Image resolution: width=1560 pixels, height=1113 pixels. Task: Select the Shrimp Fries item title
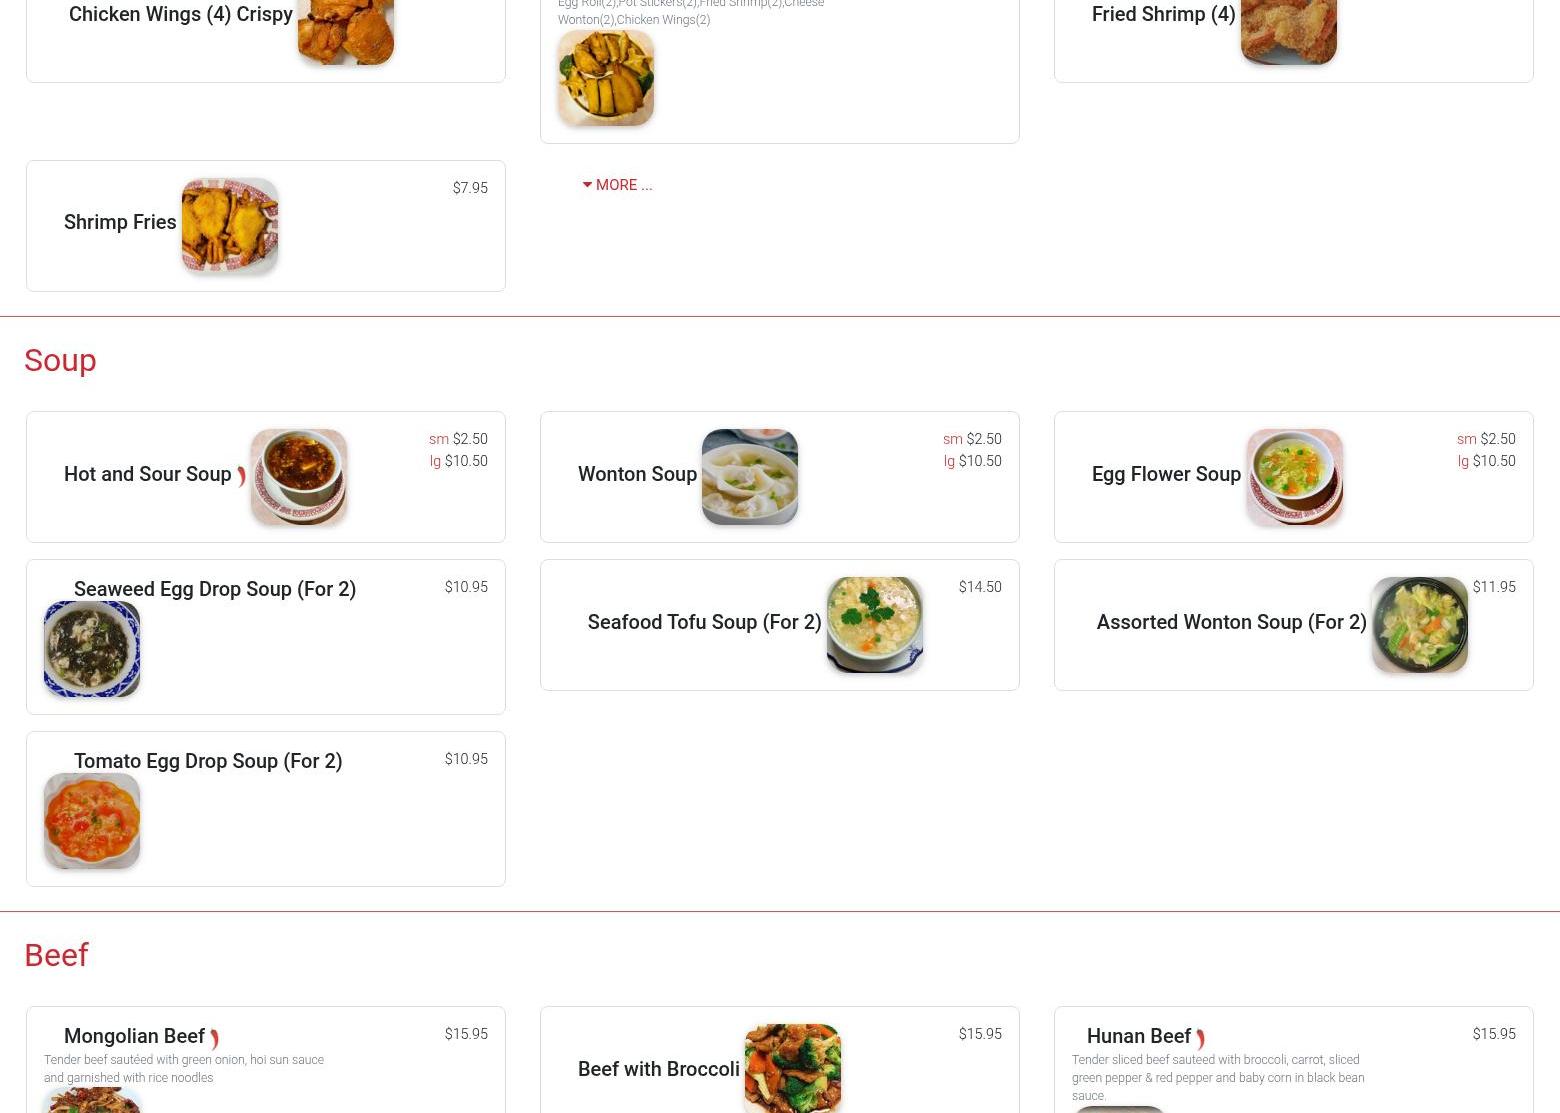(120, 222)
